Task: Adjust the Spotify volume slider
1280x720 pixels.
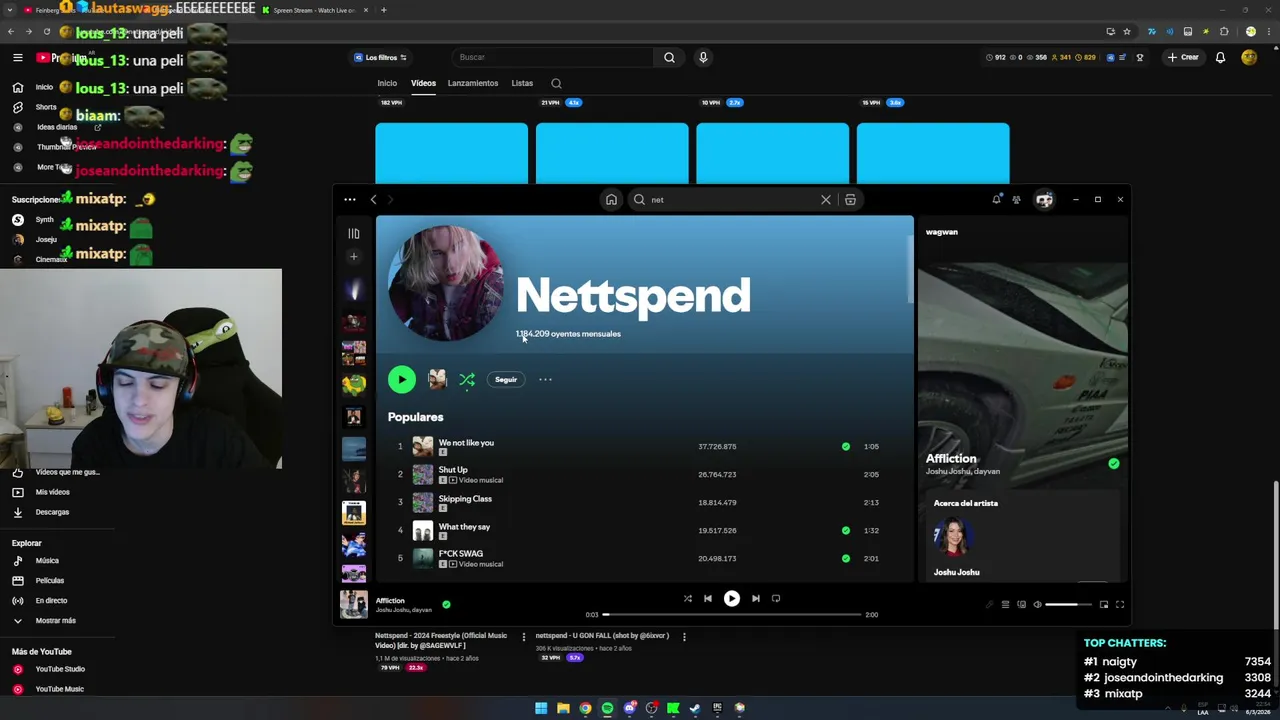Action: 1068,604
